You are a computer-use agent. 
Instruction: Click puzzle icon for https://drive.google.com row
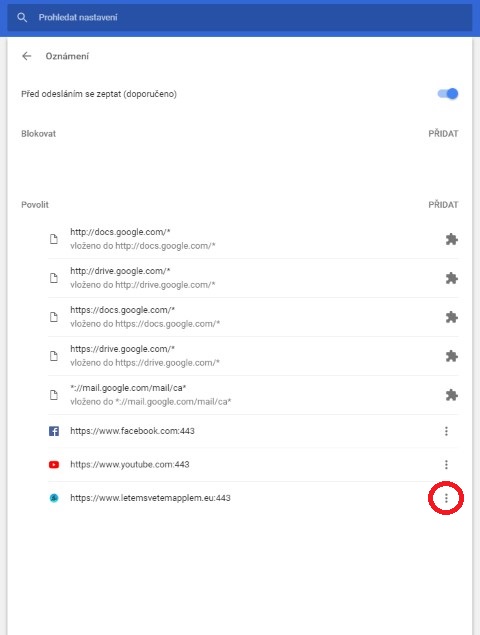[x=451, y=356]
